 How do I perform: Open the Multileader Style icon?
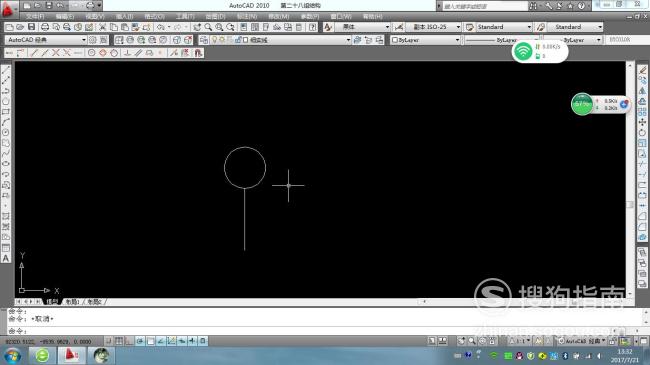pyautogui.click(x=541, y=27)
